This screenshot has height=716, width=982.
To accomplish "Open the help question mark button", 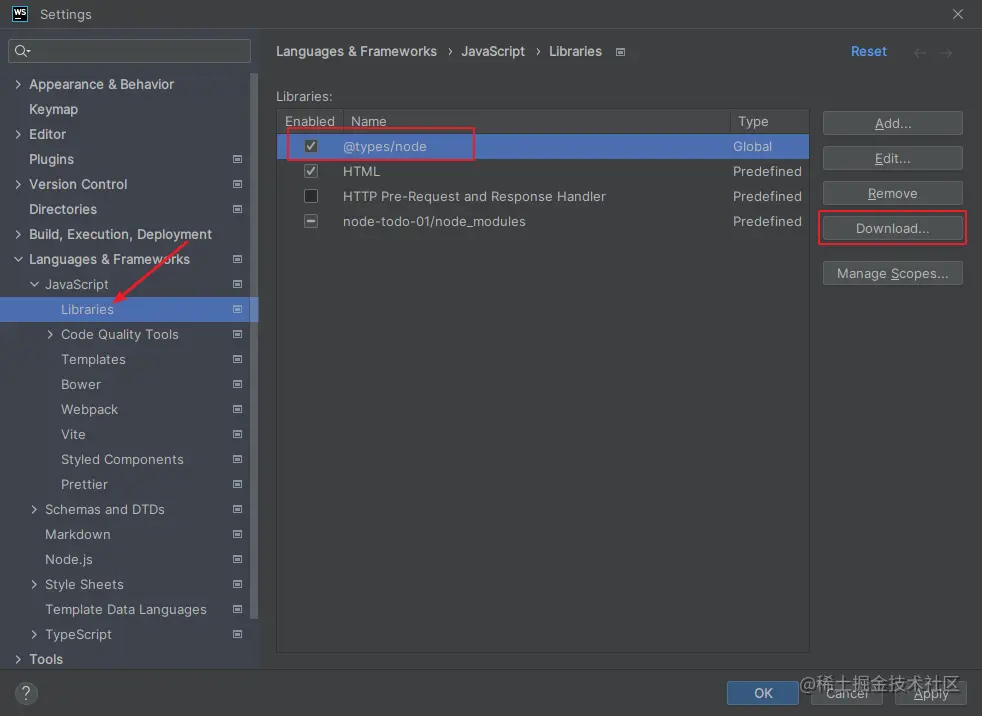I will point(26,693).
